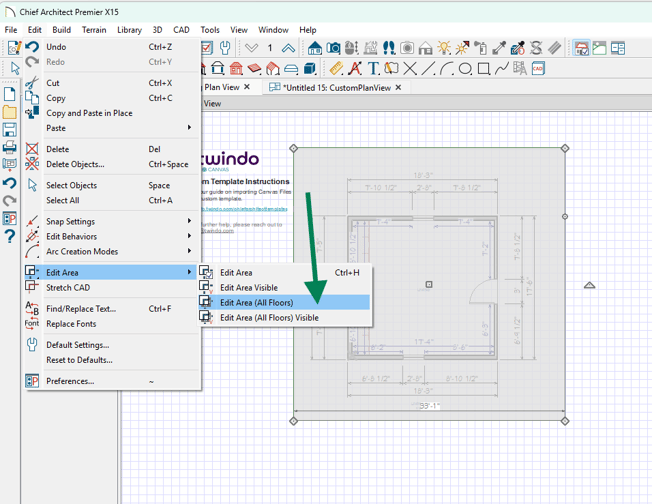Switch to Untitled 15: CustomPlanView tab
Image resolution: width=652 pixels, height=504 pixels.
[x=336, y=87]
